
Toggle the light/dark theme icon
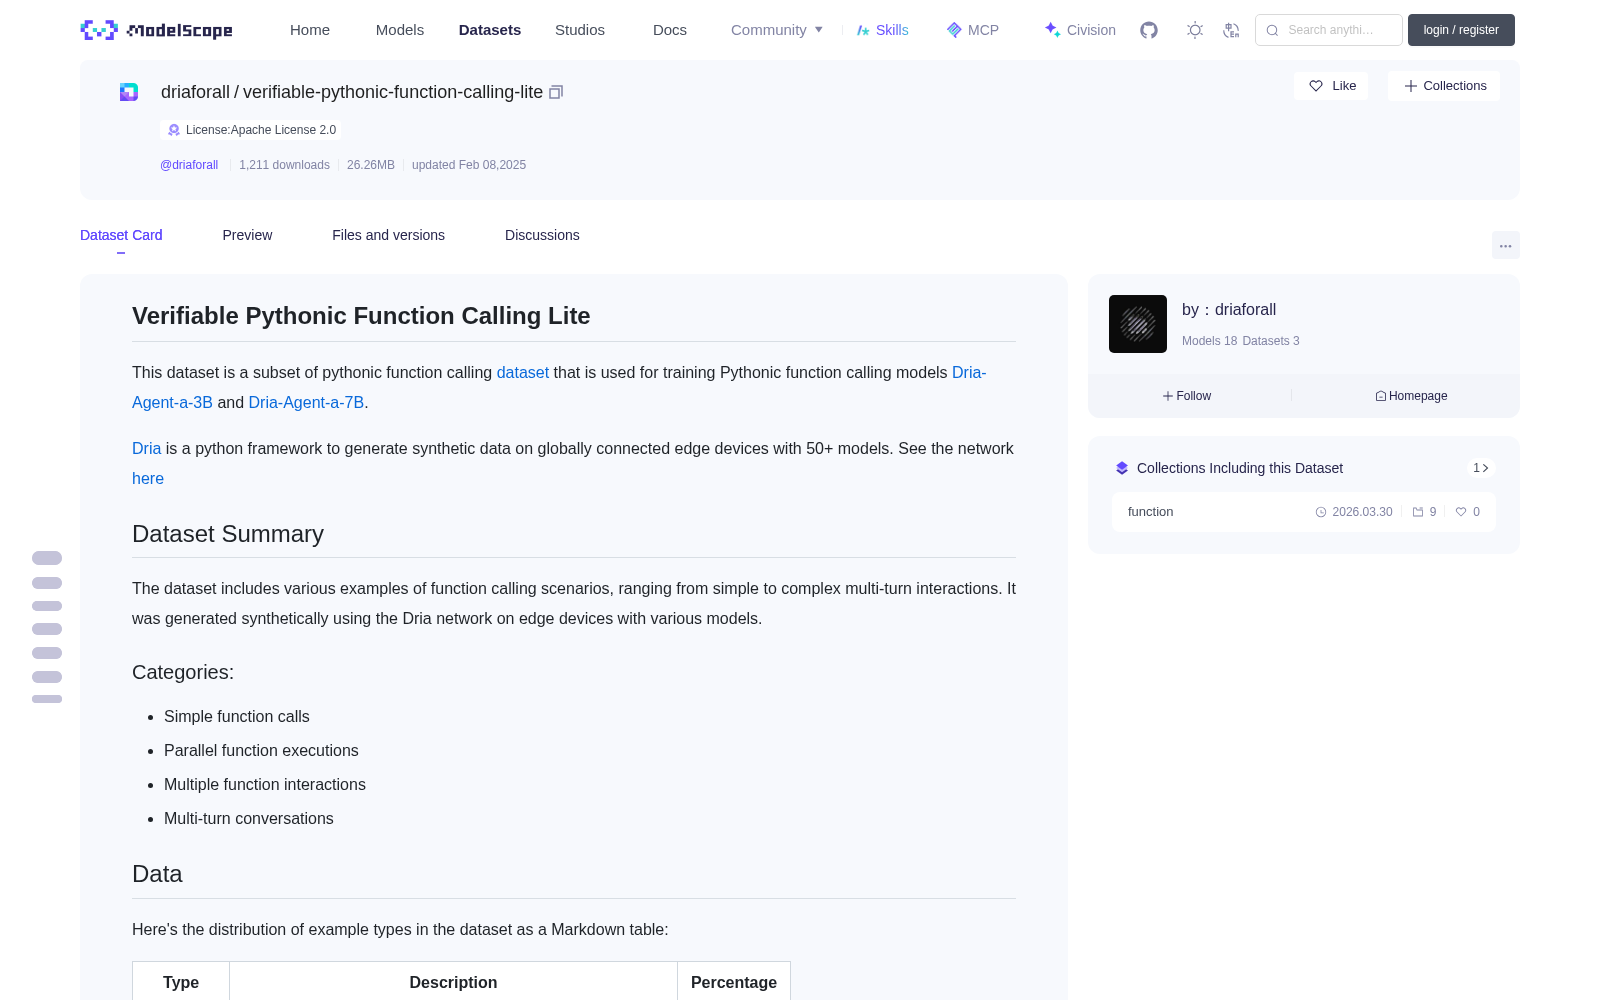click(1195, 30)
